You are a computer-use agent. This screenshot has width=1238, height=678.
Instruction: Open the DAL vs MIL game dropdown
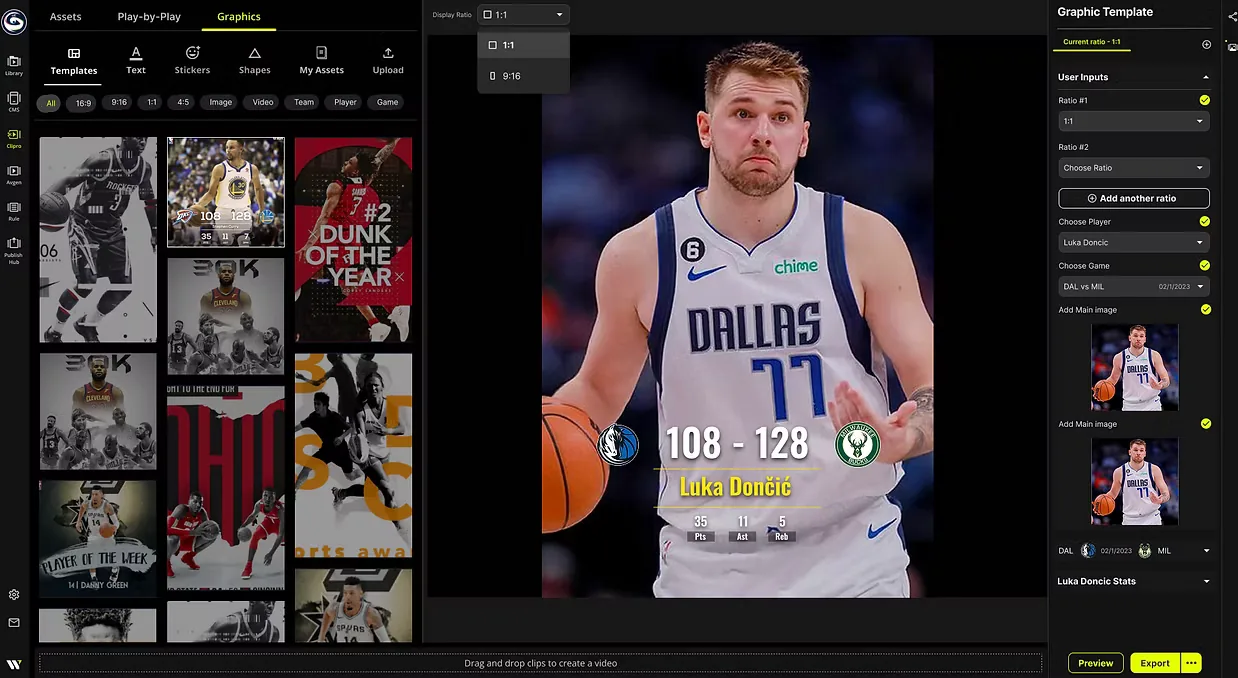[x=1133, y=286]
